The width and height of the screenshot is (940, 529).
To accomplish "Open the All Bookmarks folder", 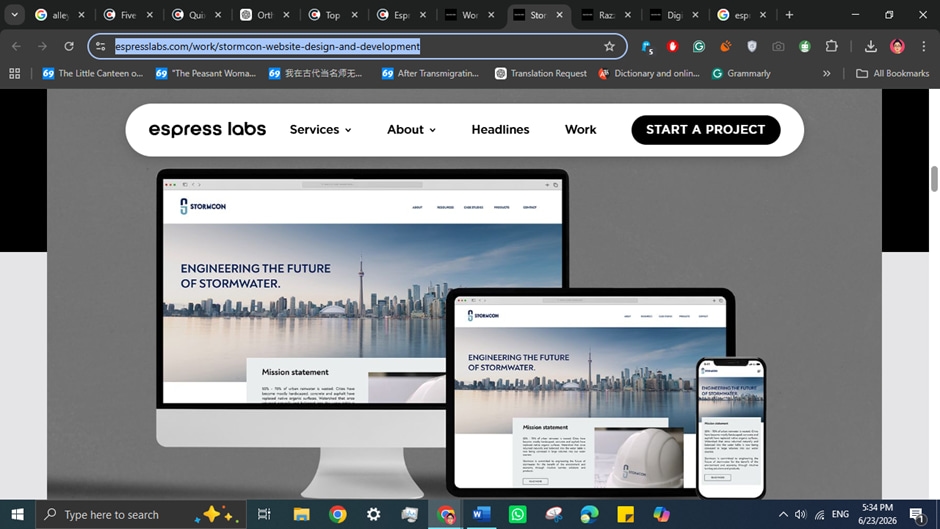I will 893,73.
